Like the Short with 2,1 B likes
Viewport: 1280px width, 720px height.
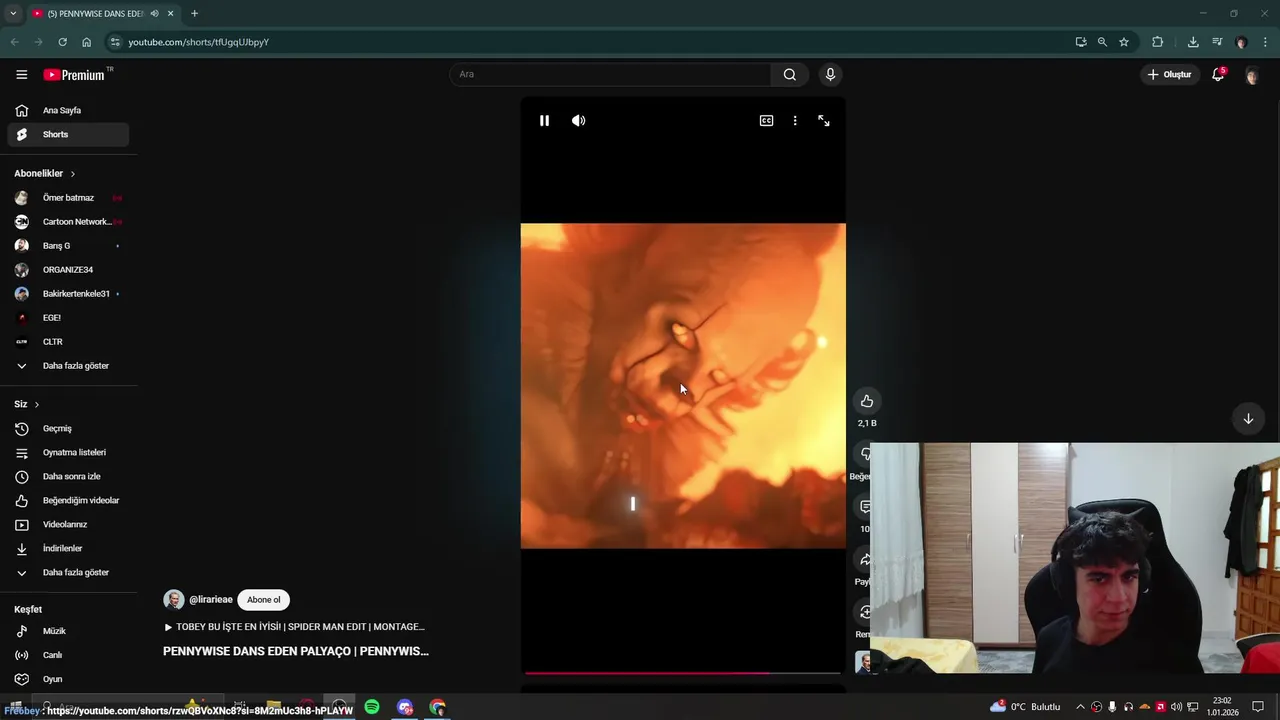click(867, 401)
